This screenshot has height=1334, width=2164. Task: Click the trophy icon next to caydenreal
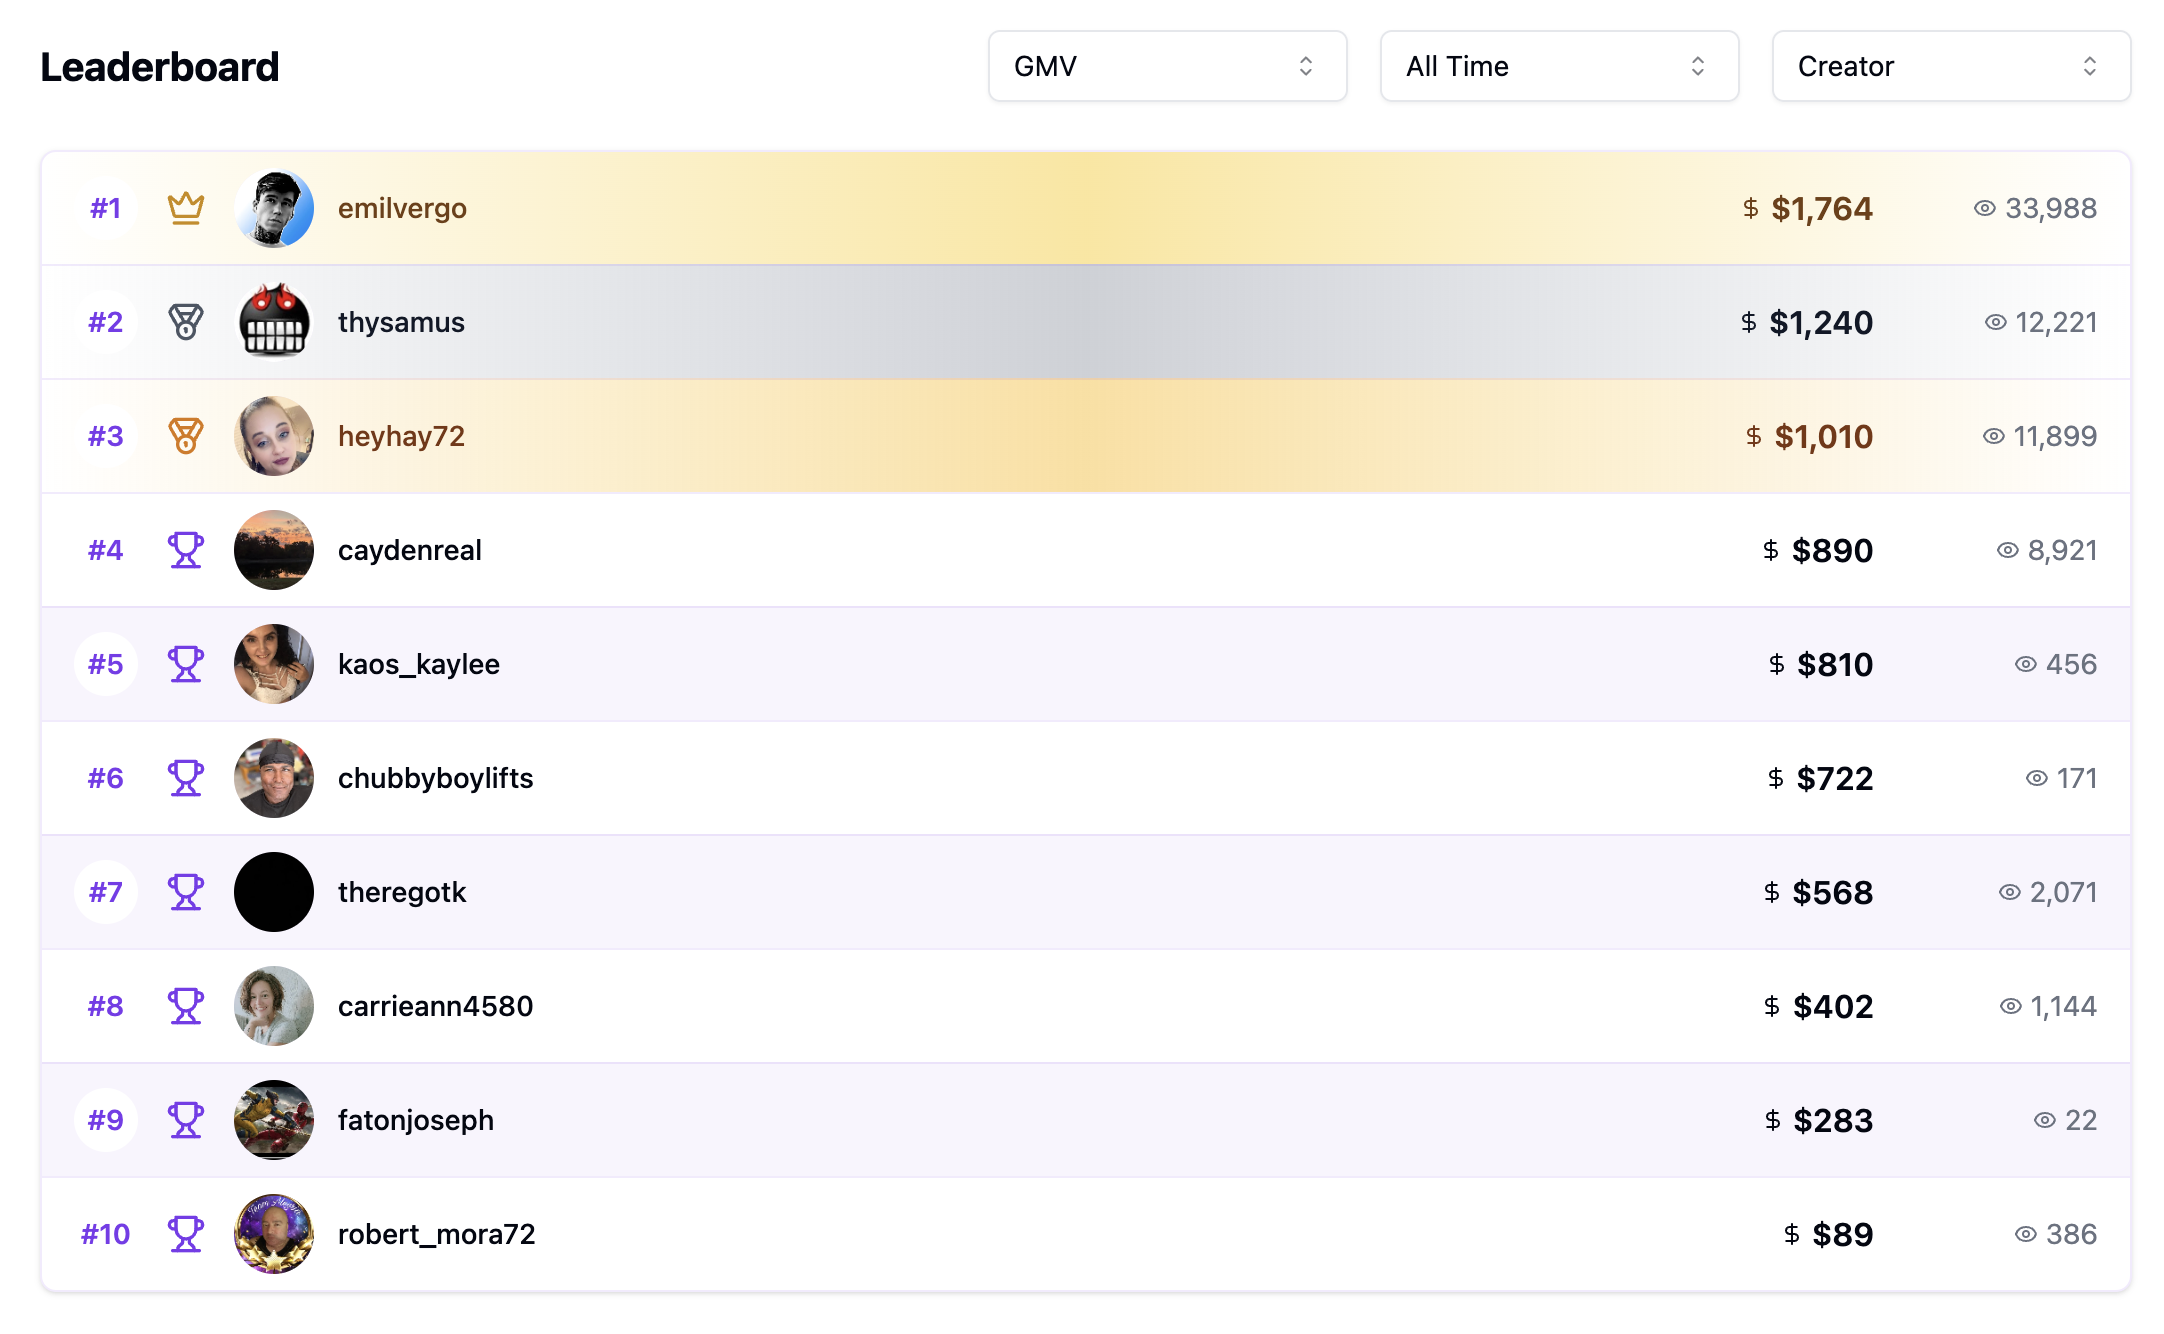(x=185, y=549)
